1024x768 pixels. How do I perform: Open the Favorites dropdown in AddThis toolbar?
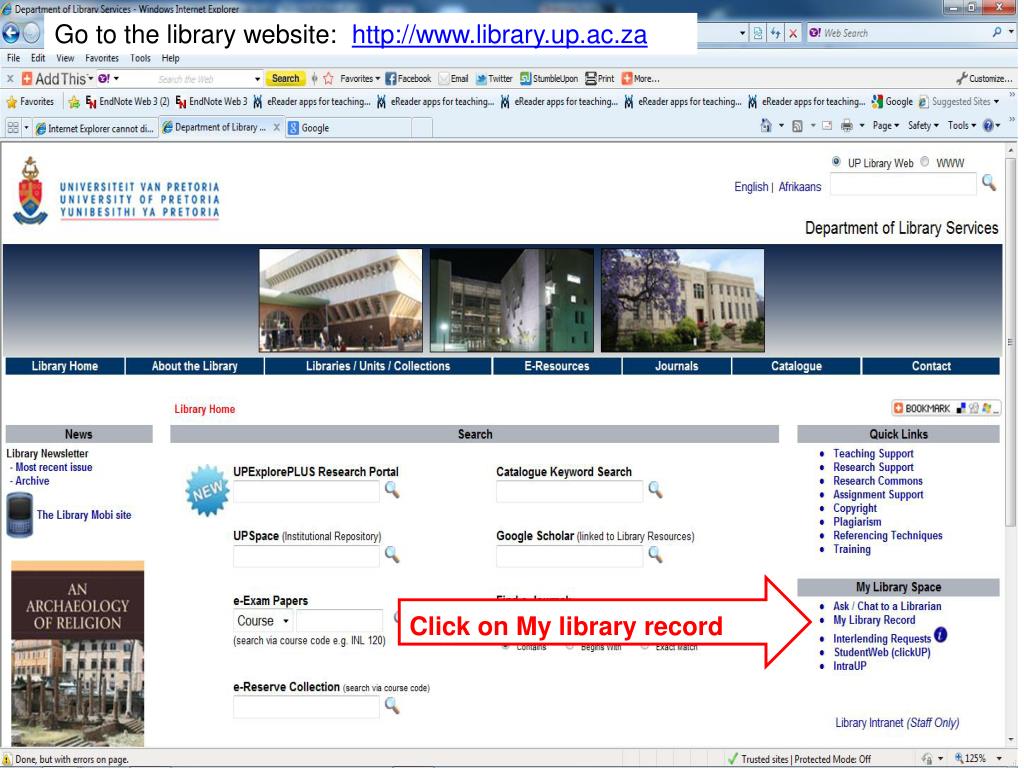point(360,78)
